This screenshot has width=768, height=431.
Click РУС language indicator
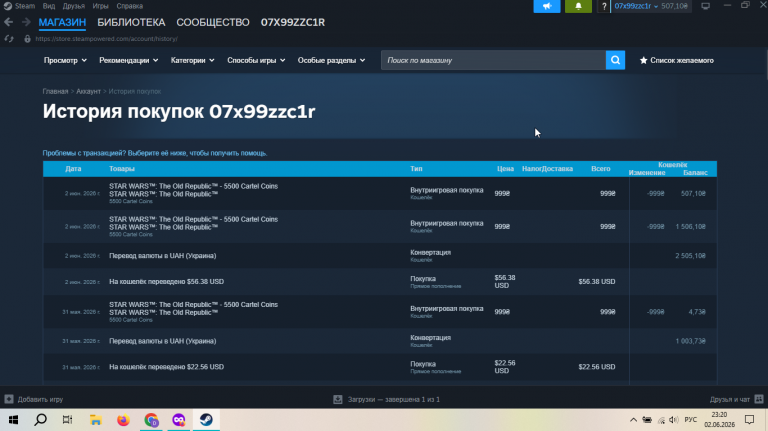pyautogui.click(x=691, y=420)
